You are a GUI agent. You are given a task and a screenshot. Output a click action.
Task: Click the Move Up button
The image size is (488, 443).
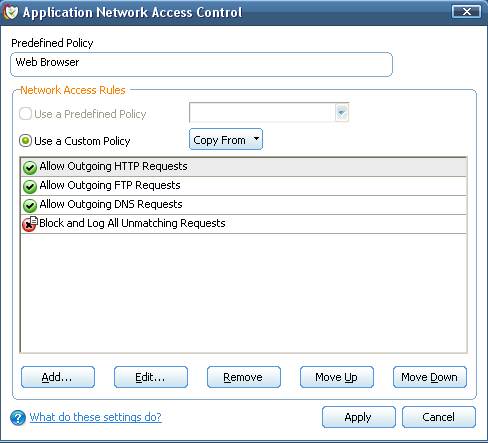[x=337, y=377]
